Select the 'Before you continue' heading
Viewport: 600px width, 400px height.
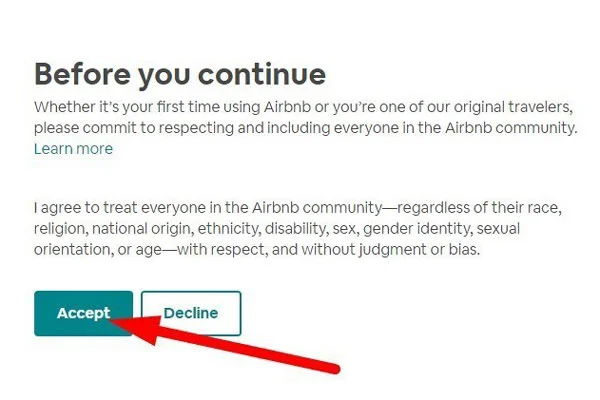(x=180, y=74)
